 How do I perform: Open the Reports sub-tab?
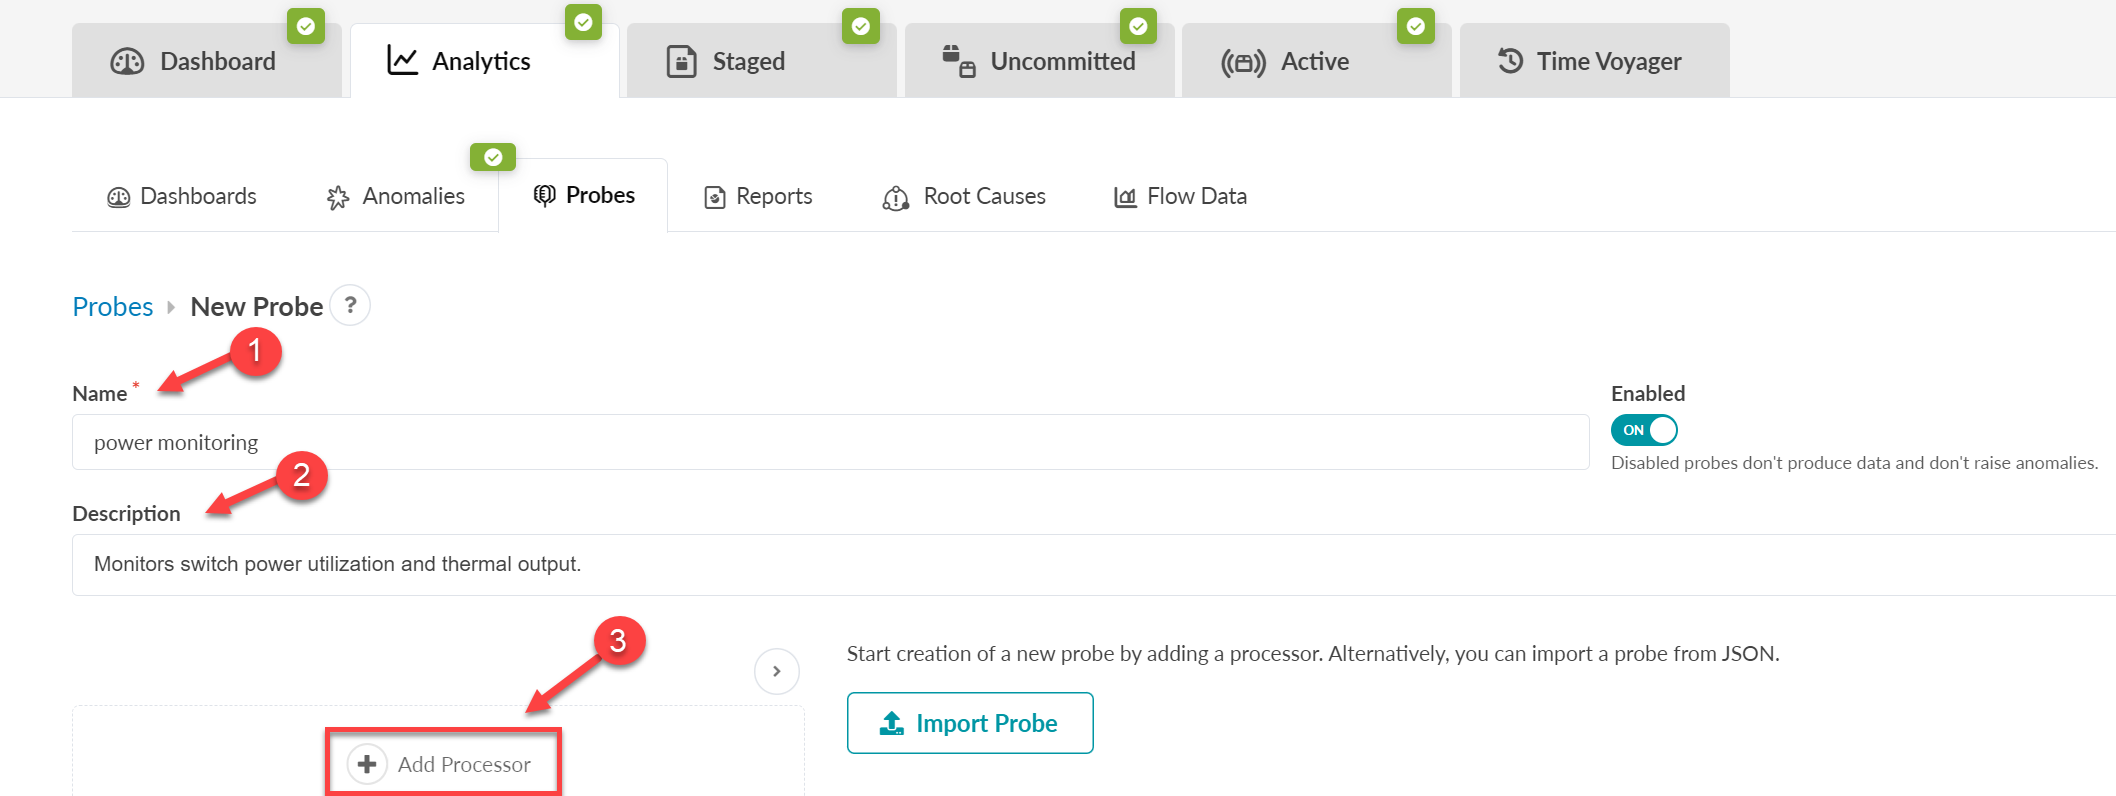point(758,197)
